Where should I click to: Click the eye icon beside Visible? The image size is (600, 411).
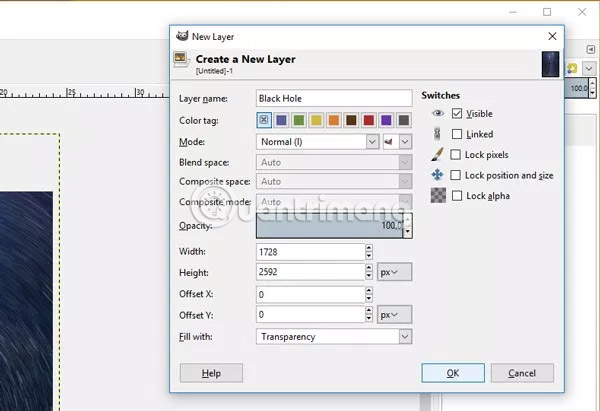pos(438,113)
